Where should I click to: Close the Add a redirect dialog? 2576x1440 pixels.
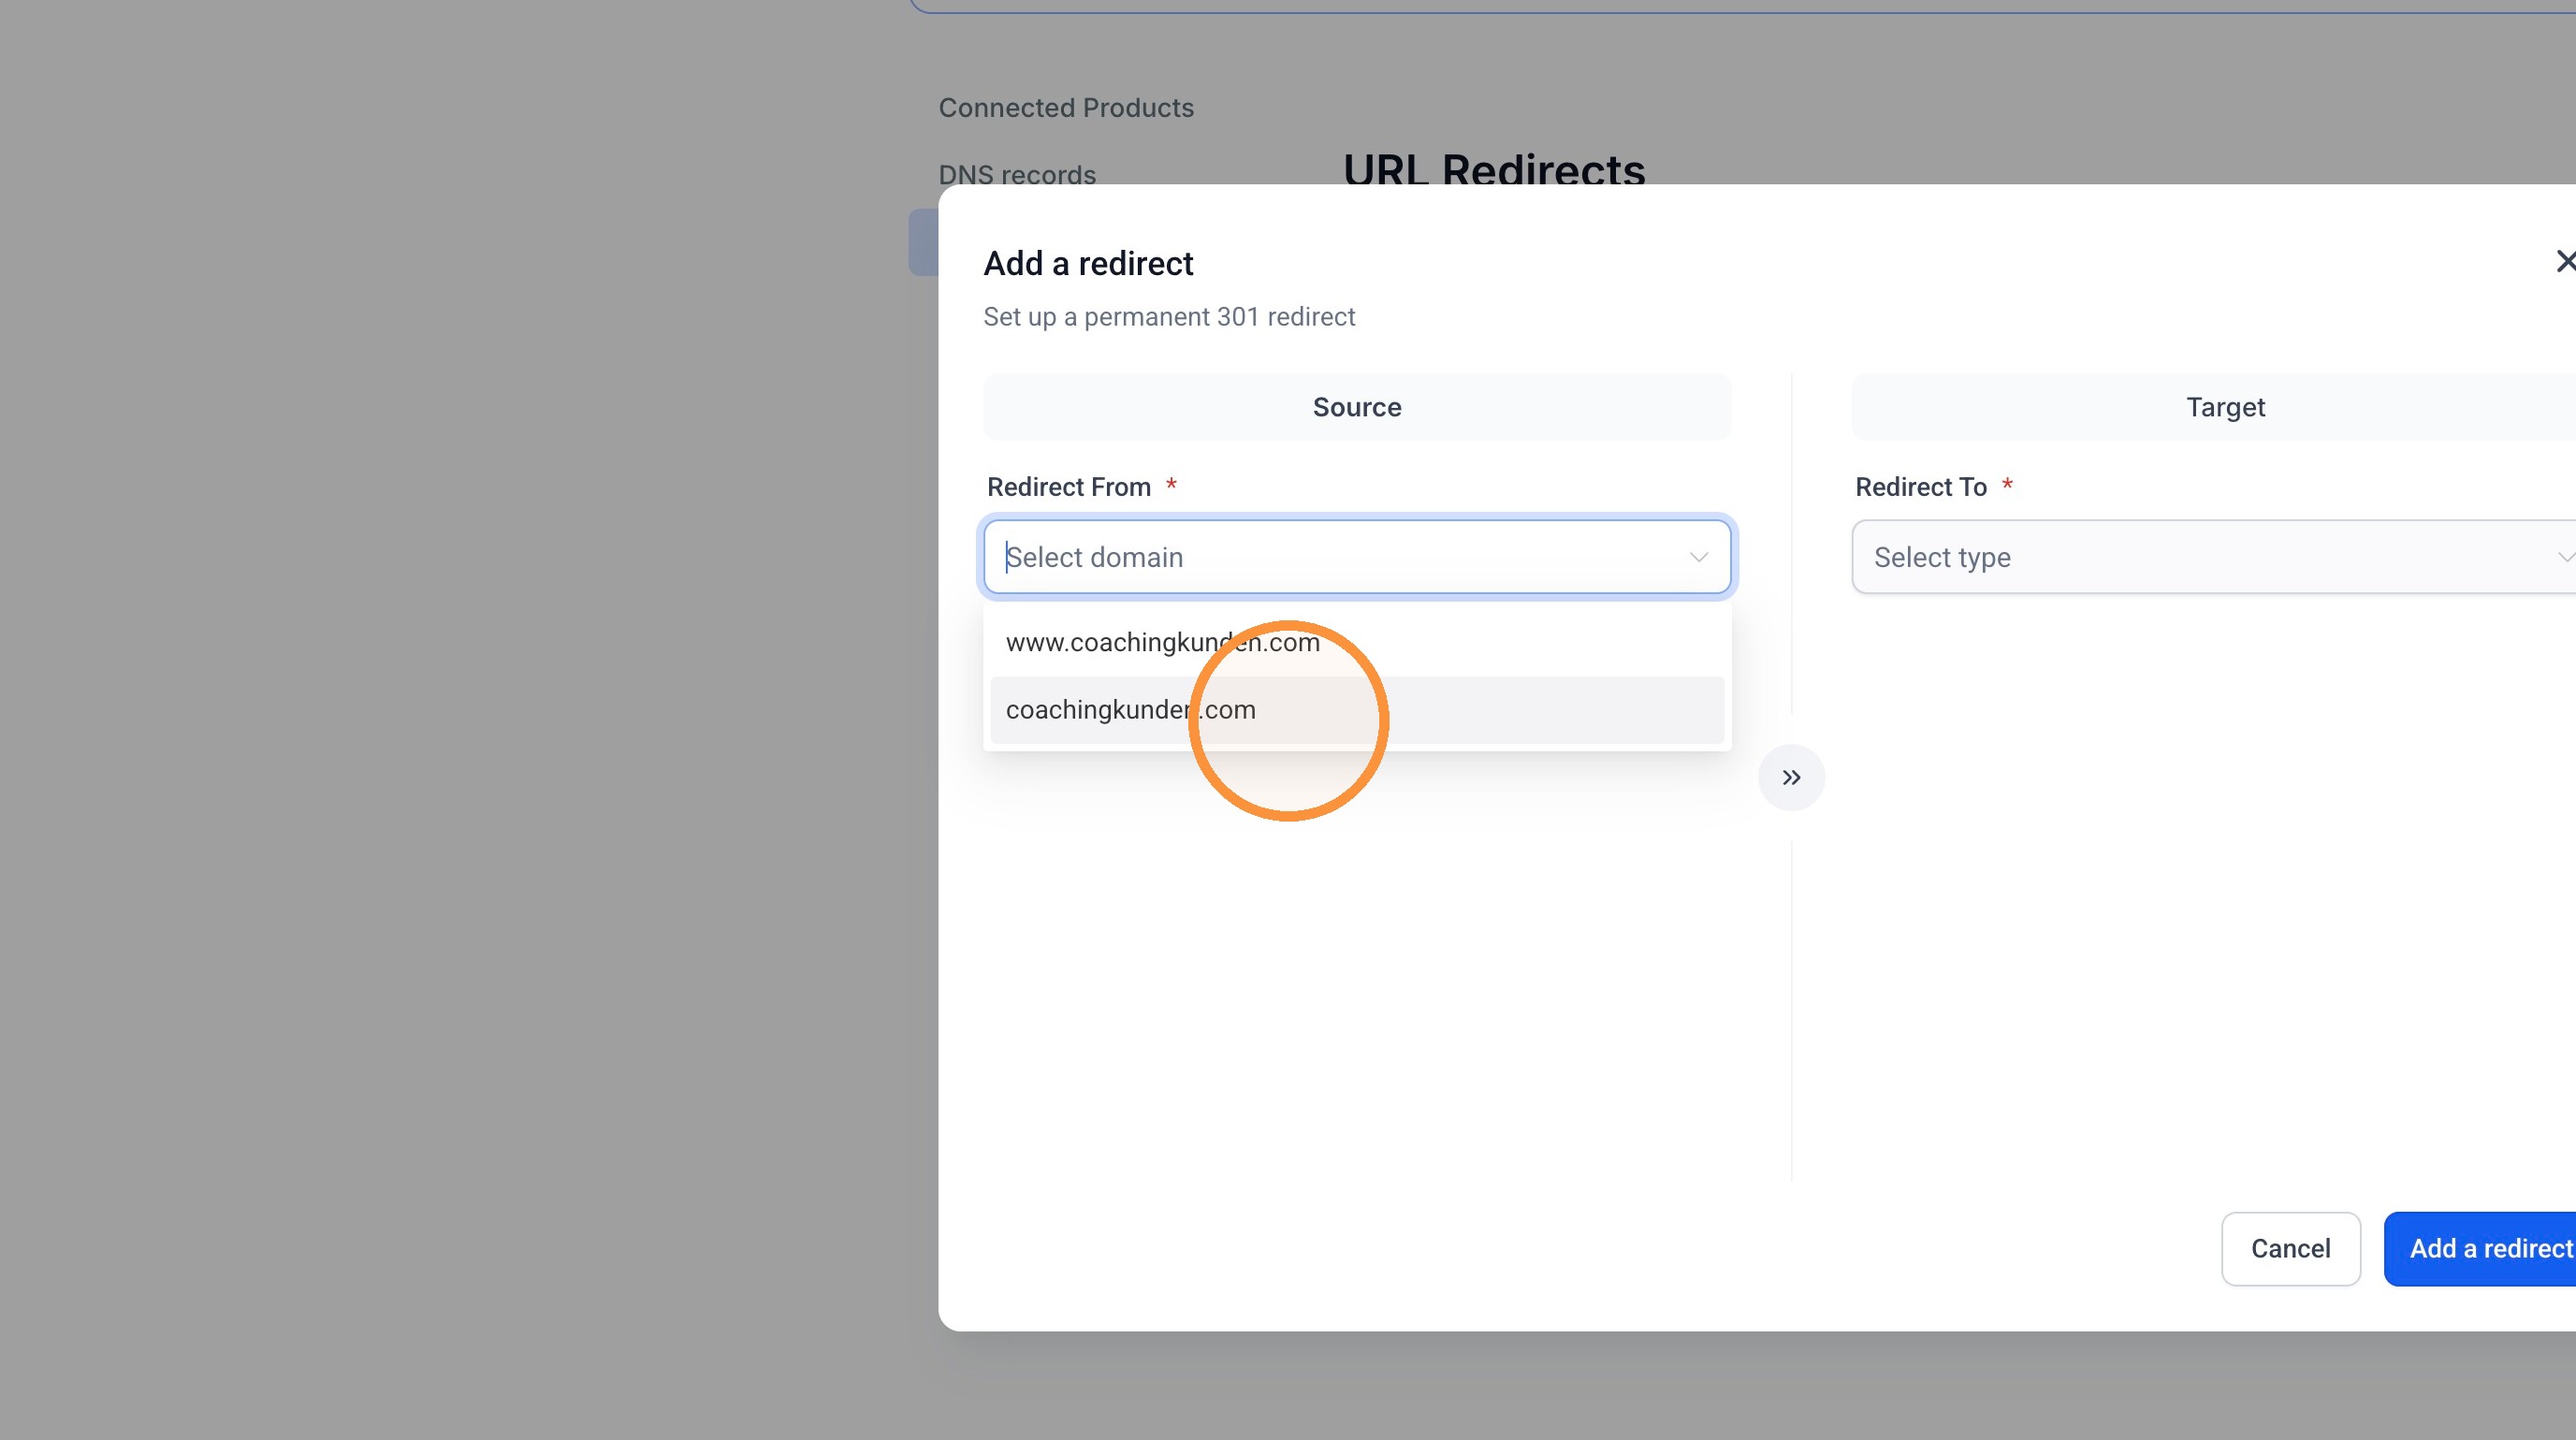(x=2564, y=262)
